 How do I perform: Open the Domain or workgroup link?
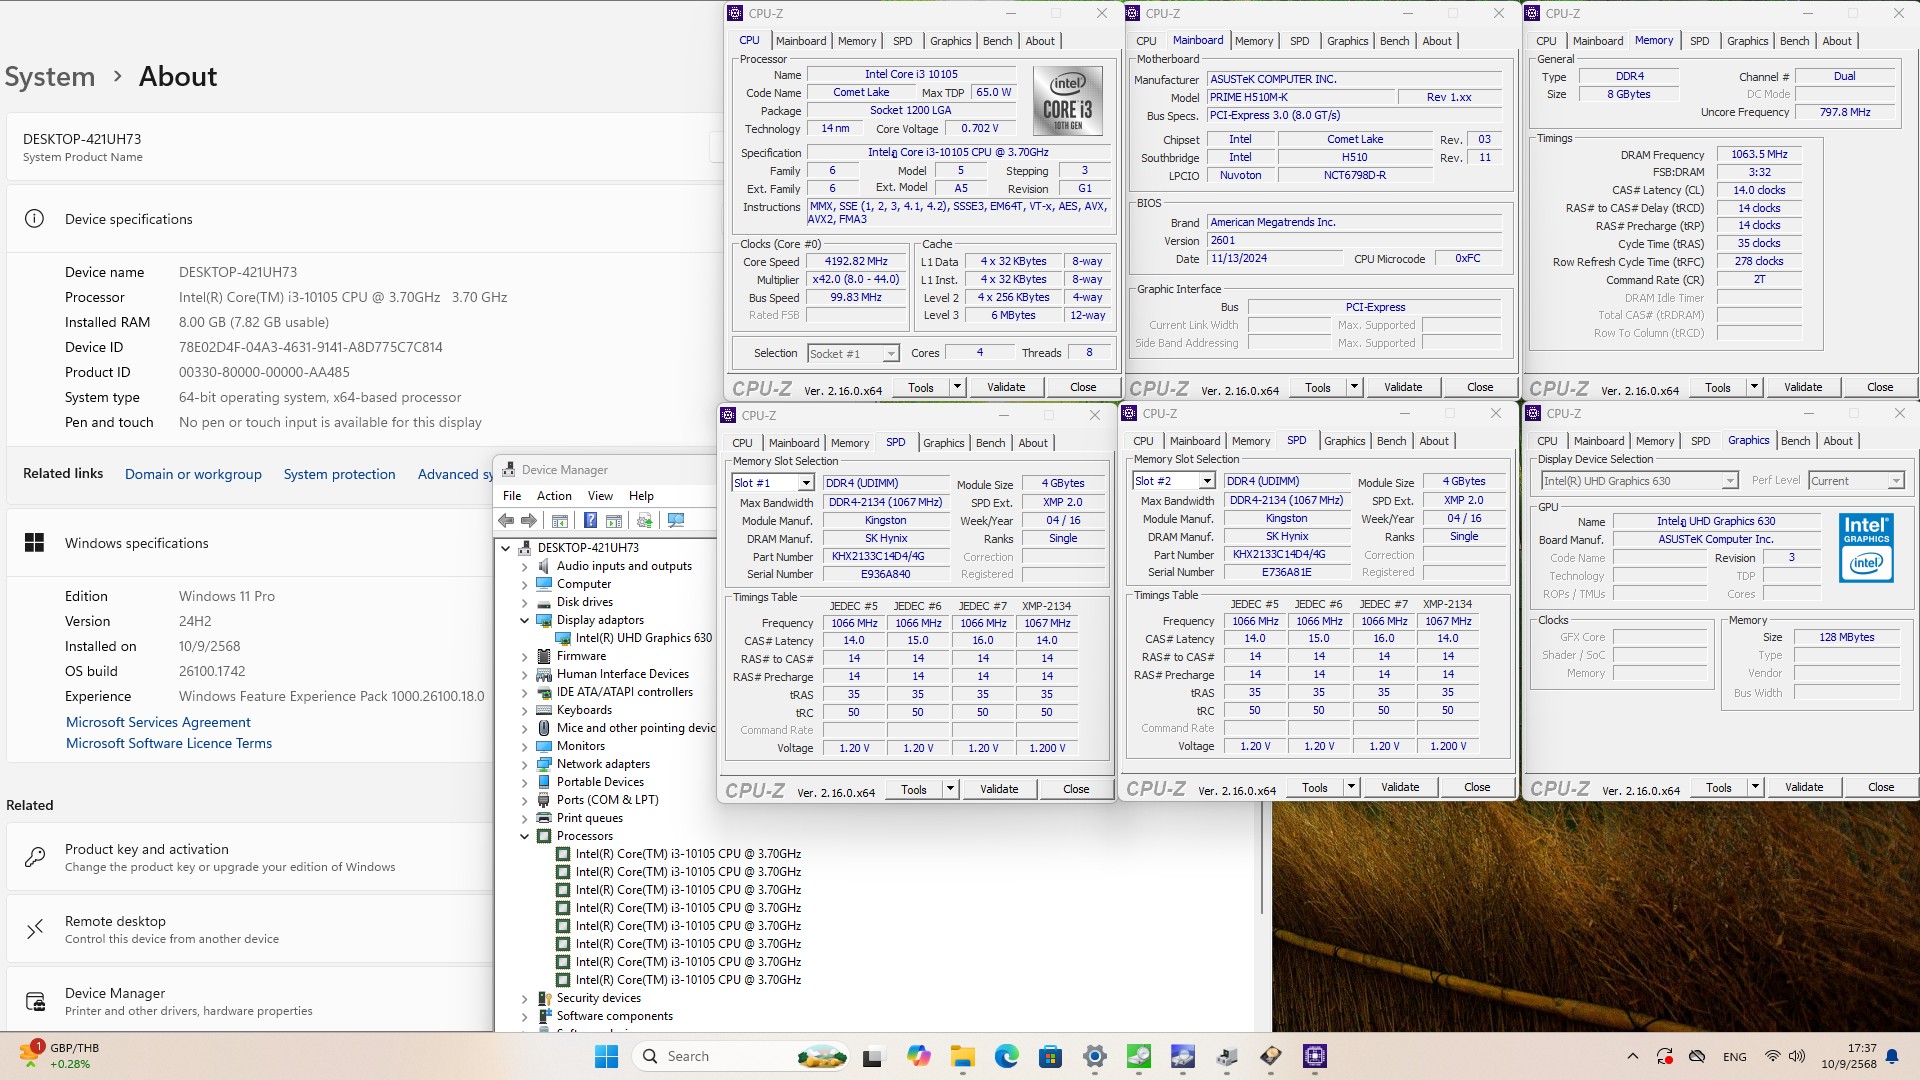click(x=193, y=474)
